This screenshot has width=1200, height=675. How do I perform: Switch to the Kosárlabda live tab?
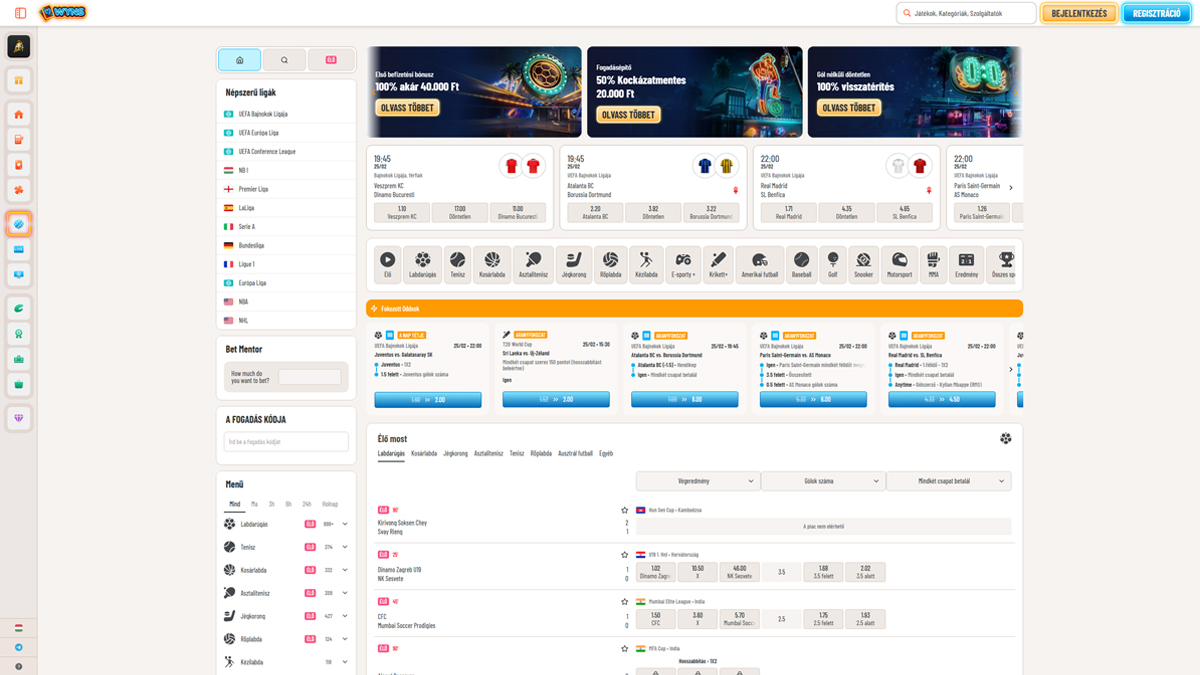[424, 453]
